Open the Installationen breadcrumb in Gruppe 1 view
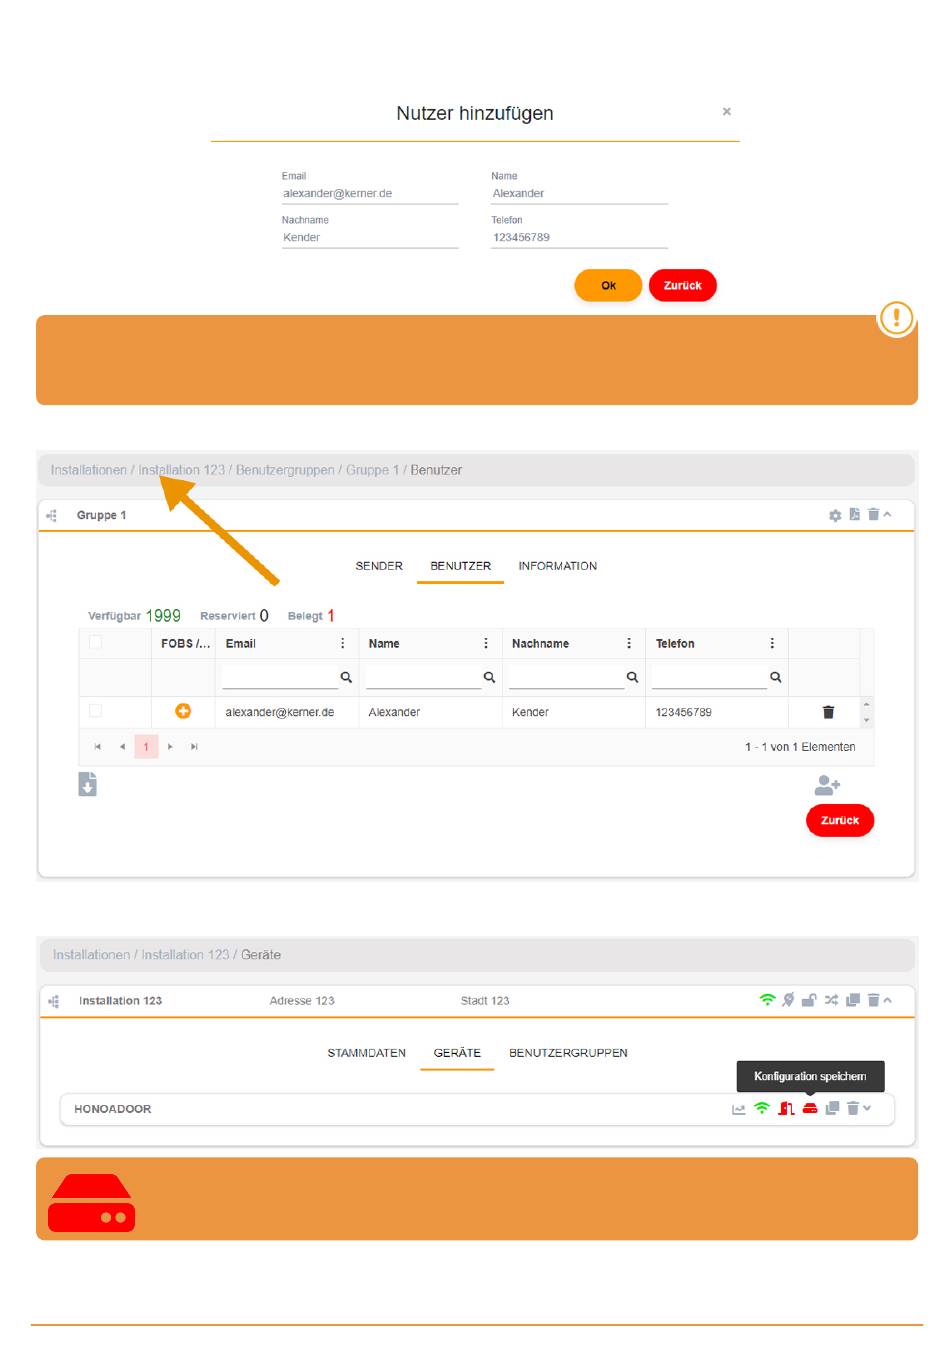Screen dimensions: 950x1357 (89, 470)
